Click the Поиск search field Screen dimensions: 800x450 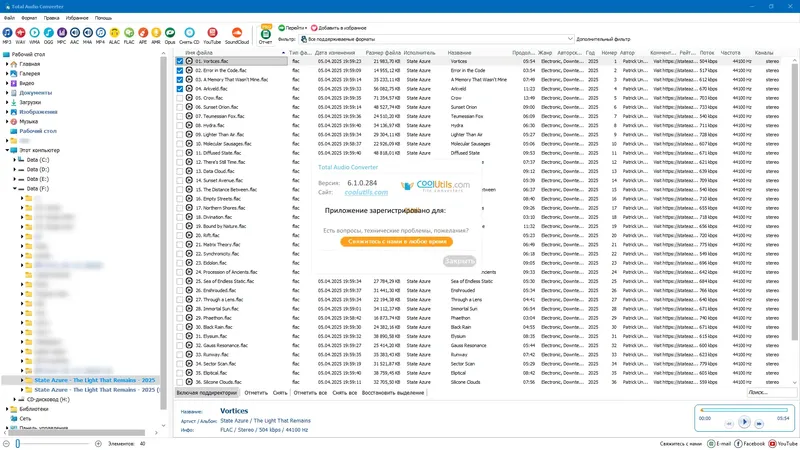(x=771, y=392)
